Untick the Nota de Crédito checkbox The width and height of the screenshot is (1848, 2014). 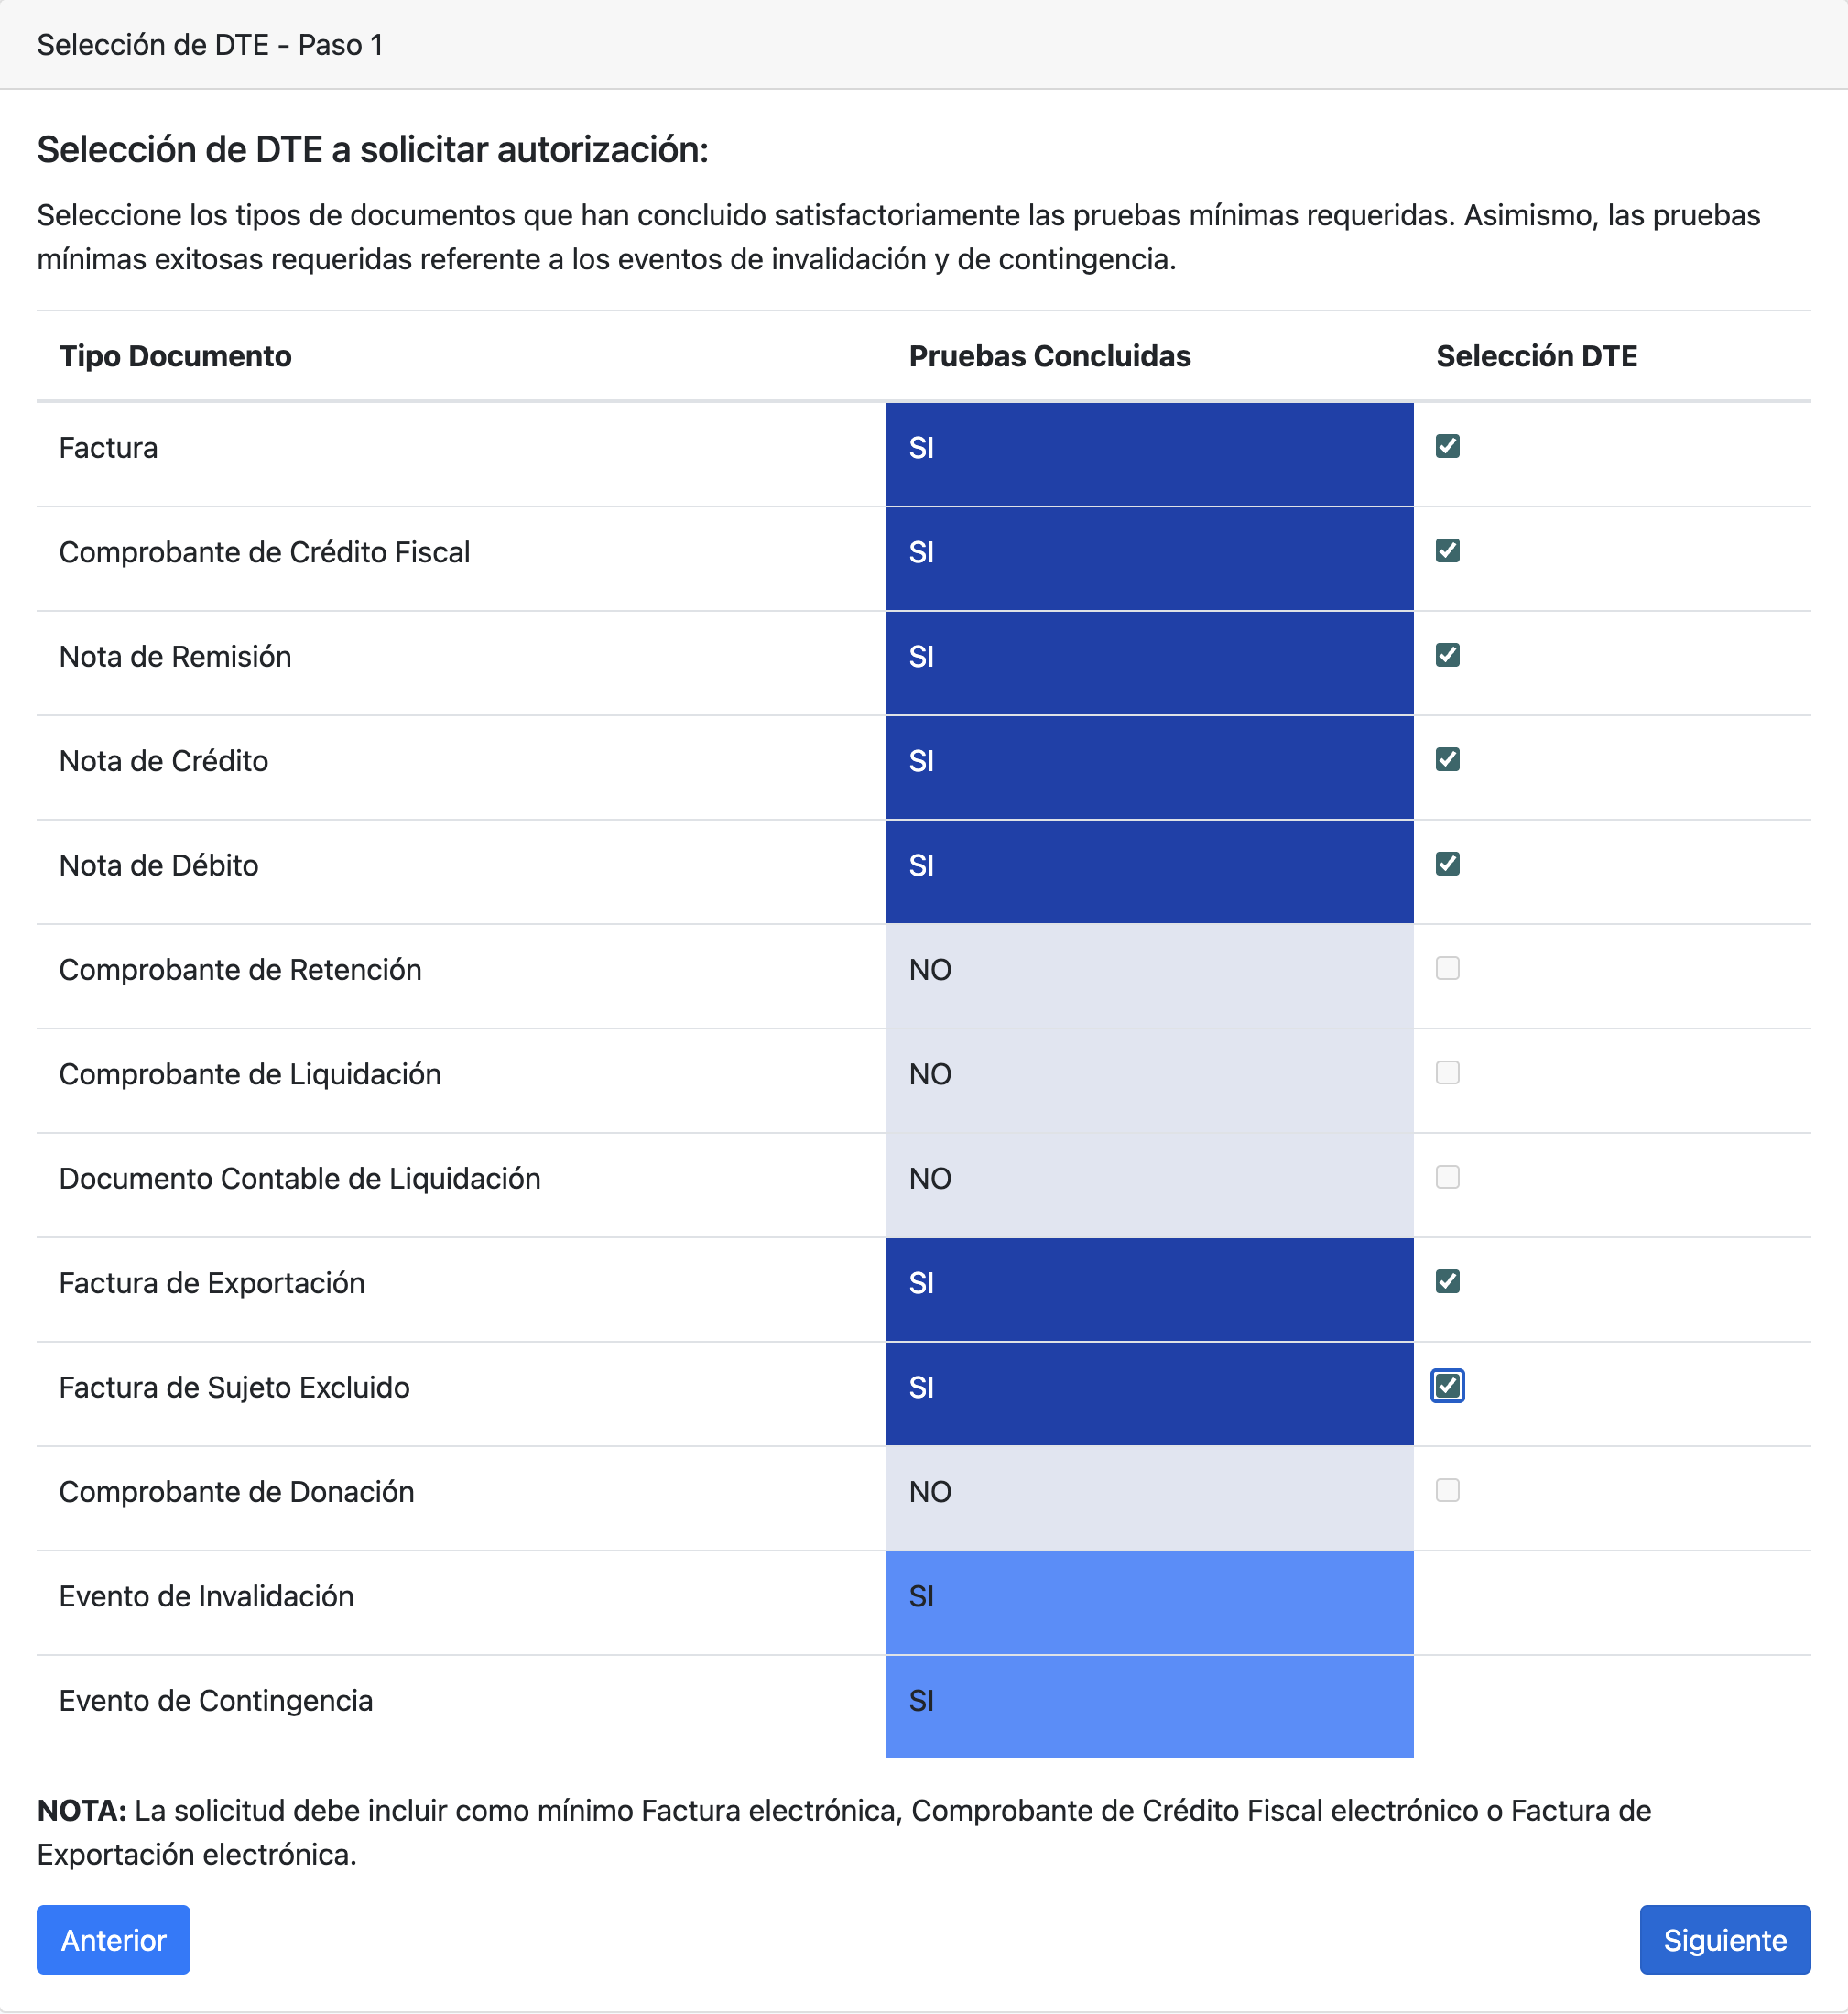[1447, 759]
